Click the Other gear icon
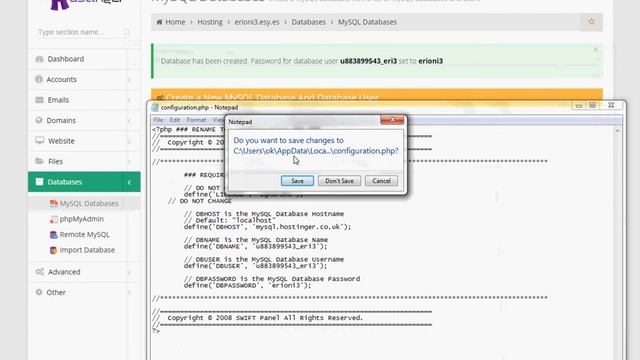Screen dimensions: 640x360 (39, 292)
